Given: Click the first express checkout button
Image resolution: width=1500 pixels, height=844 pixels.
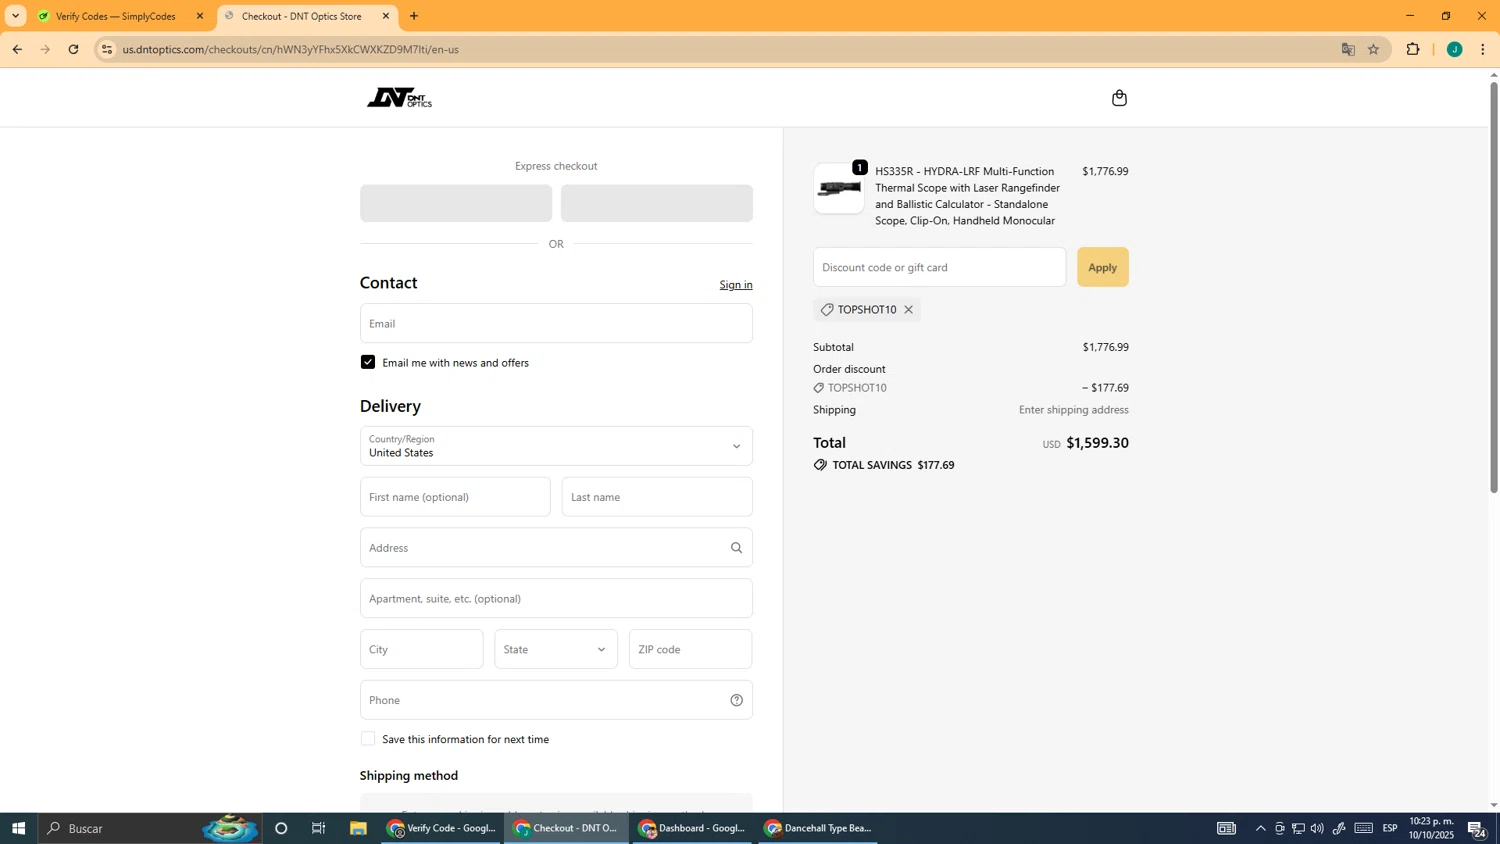Looking at the screenshot, I should click(456, 203).
